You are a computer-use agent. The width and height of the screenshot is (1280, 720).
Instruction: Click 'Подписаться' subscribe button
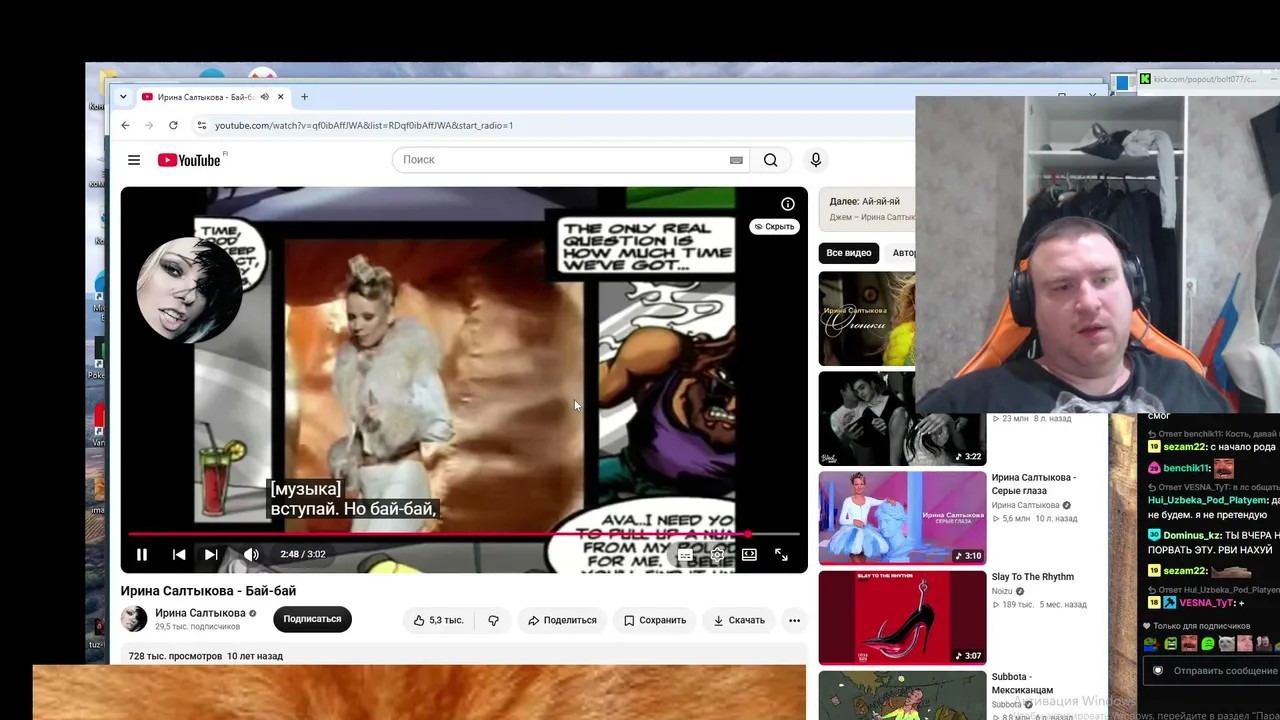pos(312,619)
